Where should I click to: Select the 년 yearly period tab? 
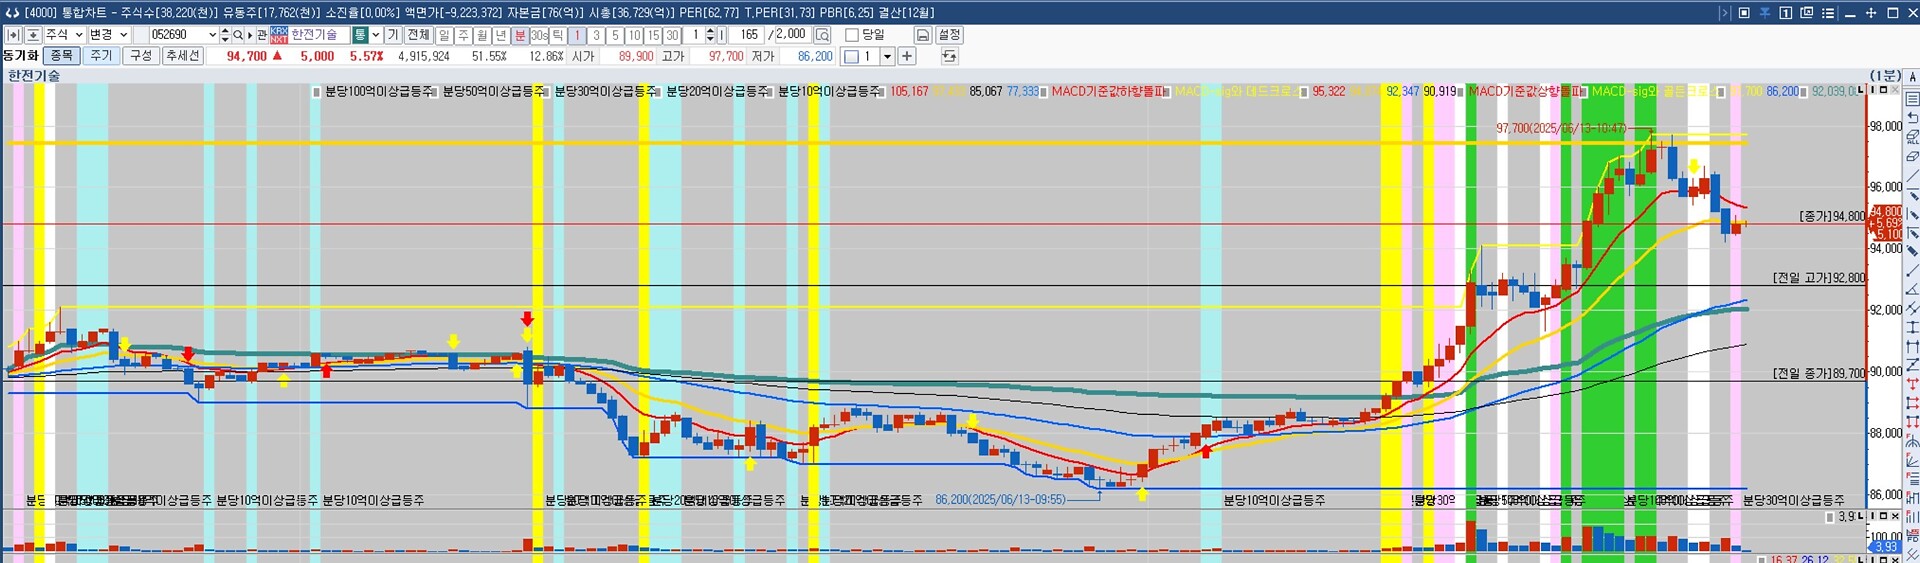point(501,35)
